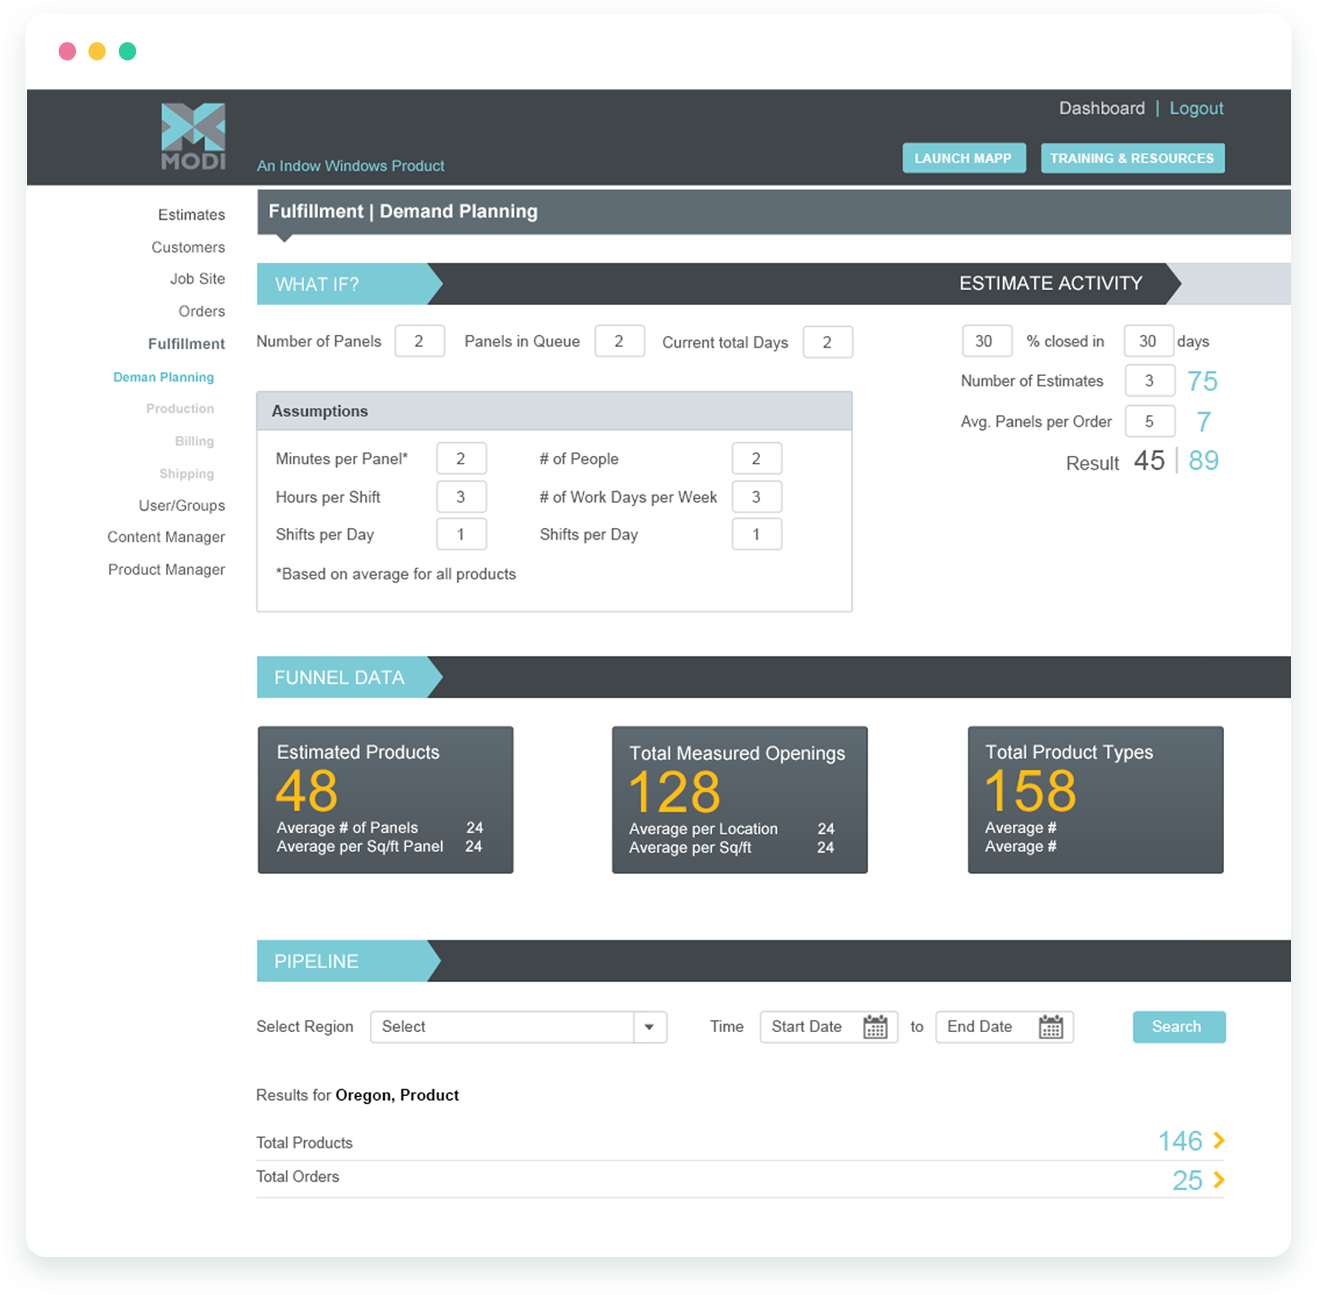
Task: Click the Panels in Queue input box
Action: coord(619,342)
